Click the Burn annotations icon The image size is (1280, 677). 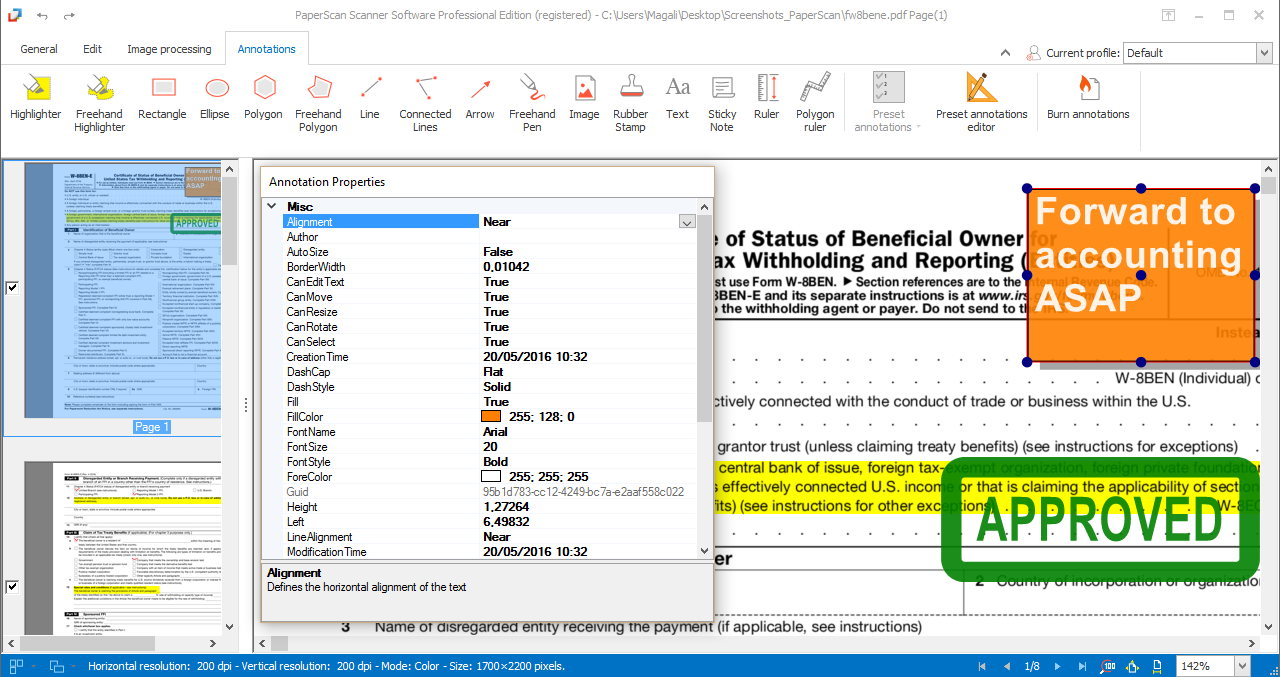coord(1087,98)
